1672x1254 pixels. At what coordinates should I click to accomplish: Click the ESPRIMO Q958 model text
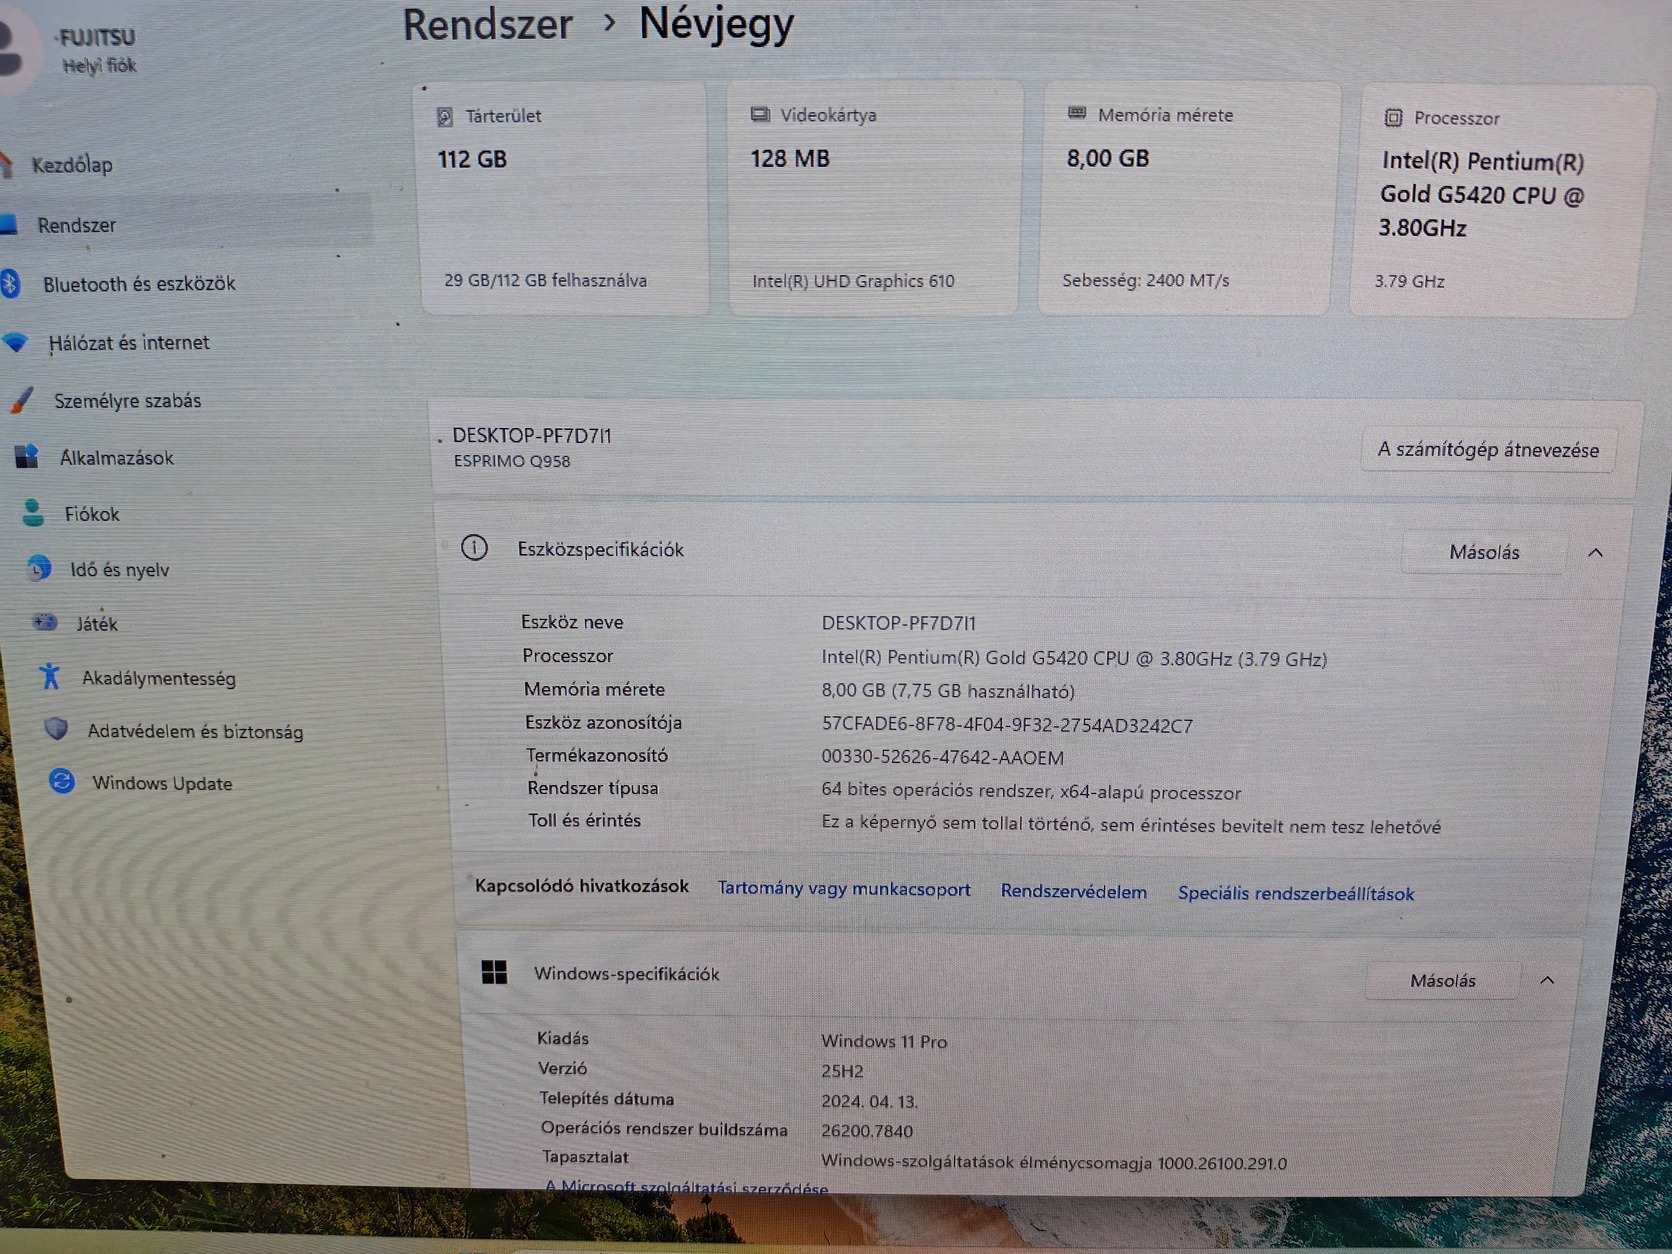tap(512, 461)
